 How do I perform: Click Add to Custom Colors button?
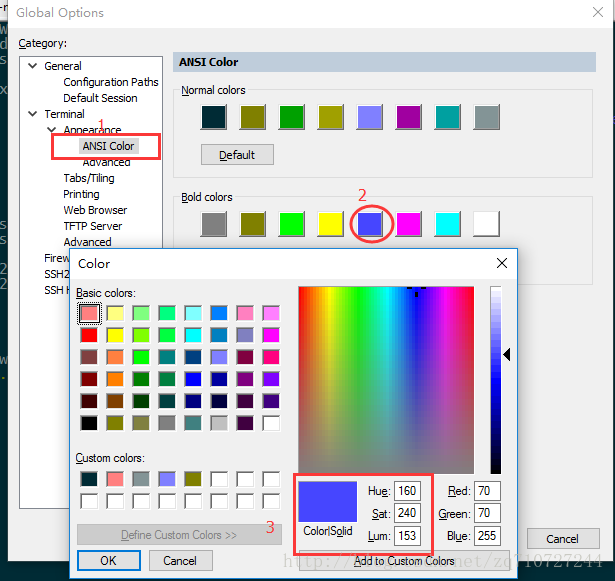point(404,561)
